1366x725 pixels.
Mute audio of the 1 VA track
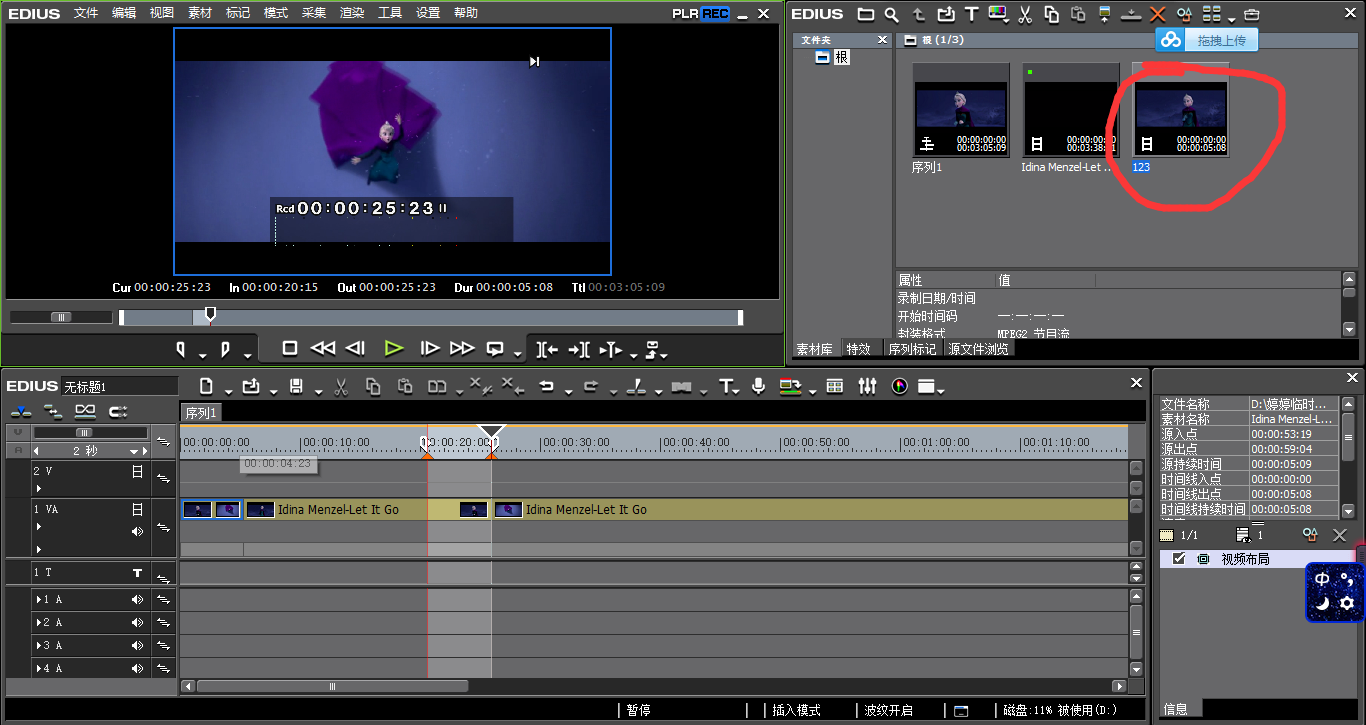pos(138,531)
